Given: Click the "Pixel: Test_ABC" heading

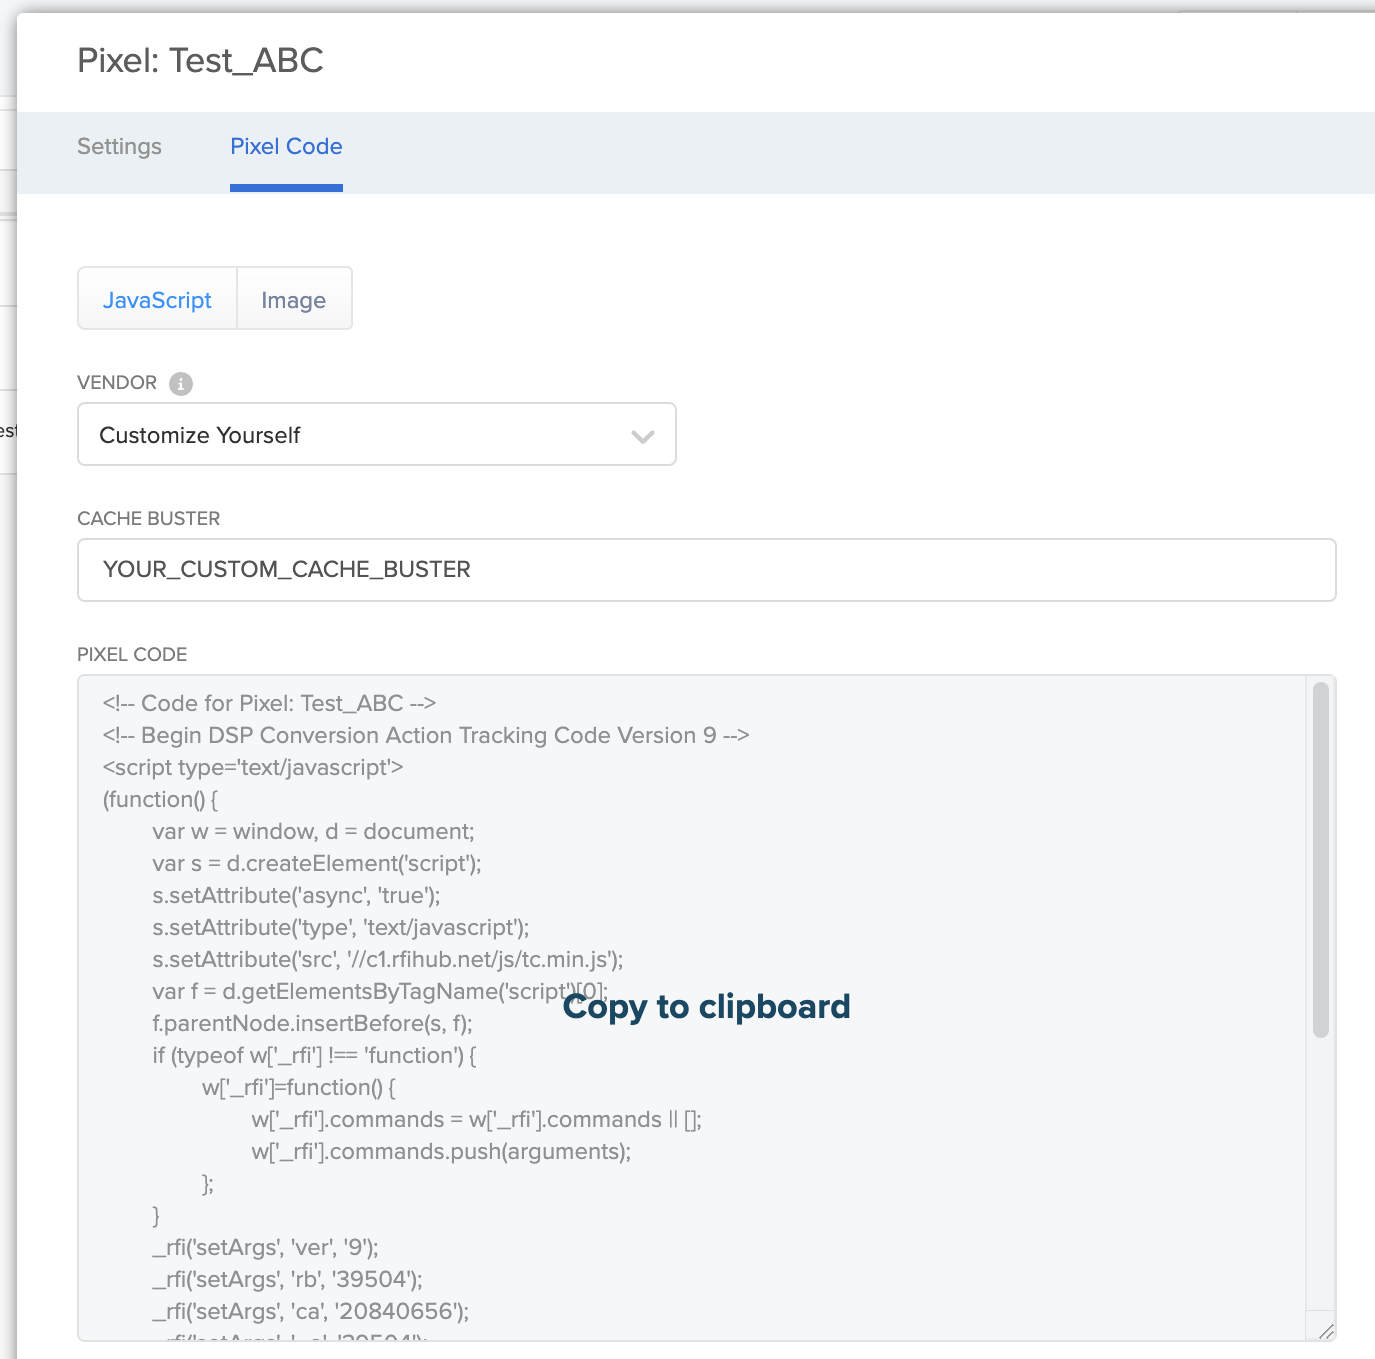Looking at the screenshot, I should pyautogui.click(x=200, y=61).
